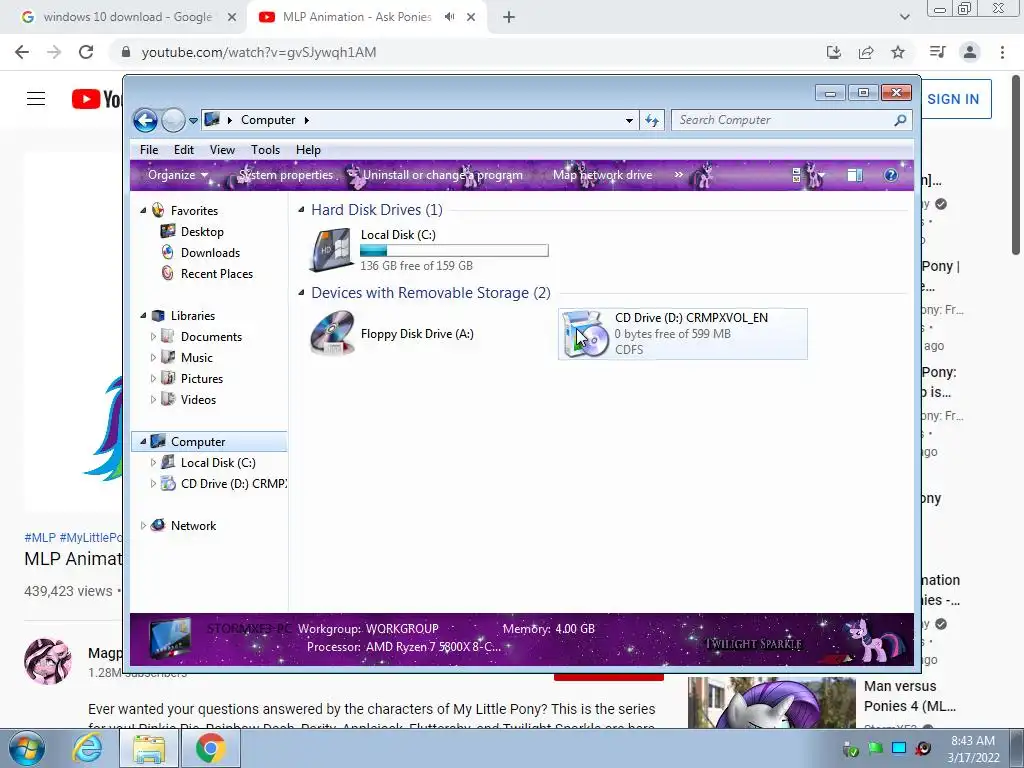Click the taskbar clock showing 8:43 AM

point(973,748)
